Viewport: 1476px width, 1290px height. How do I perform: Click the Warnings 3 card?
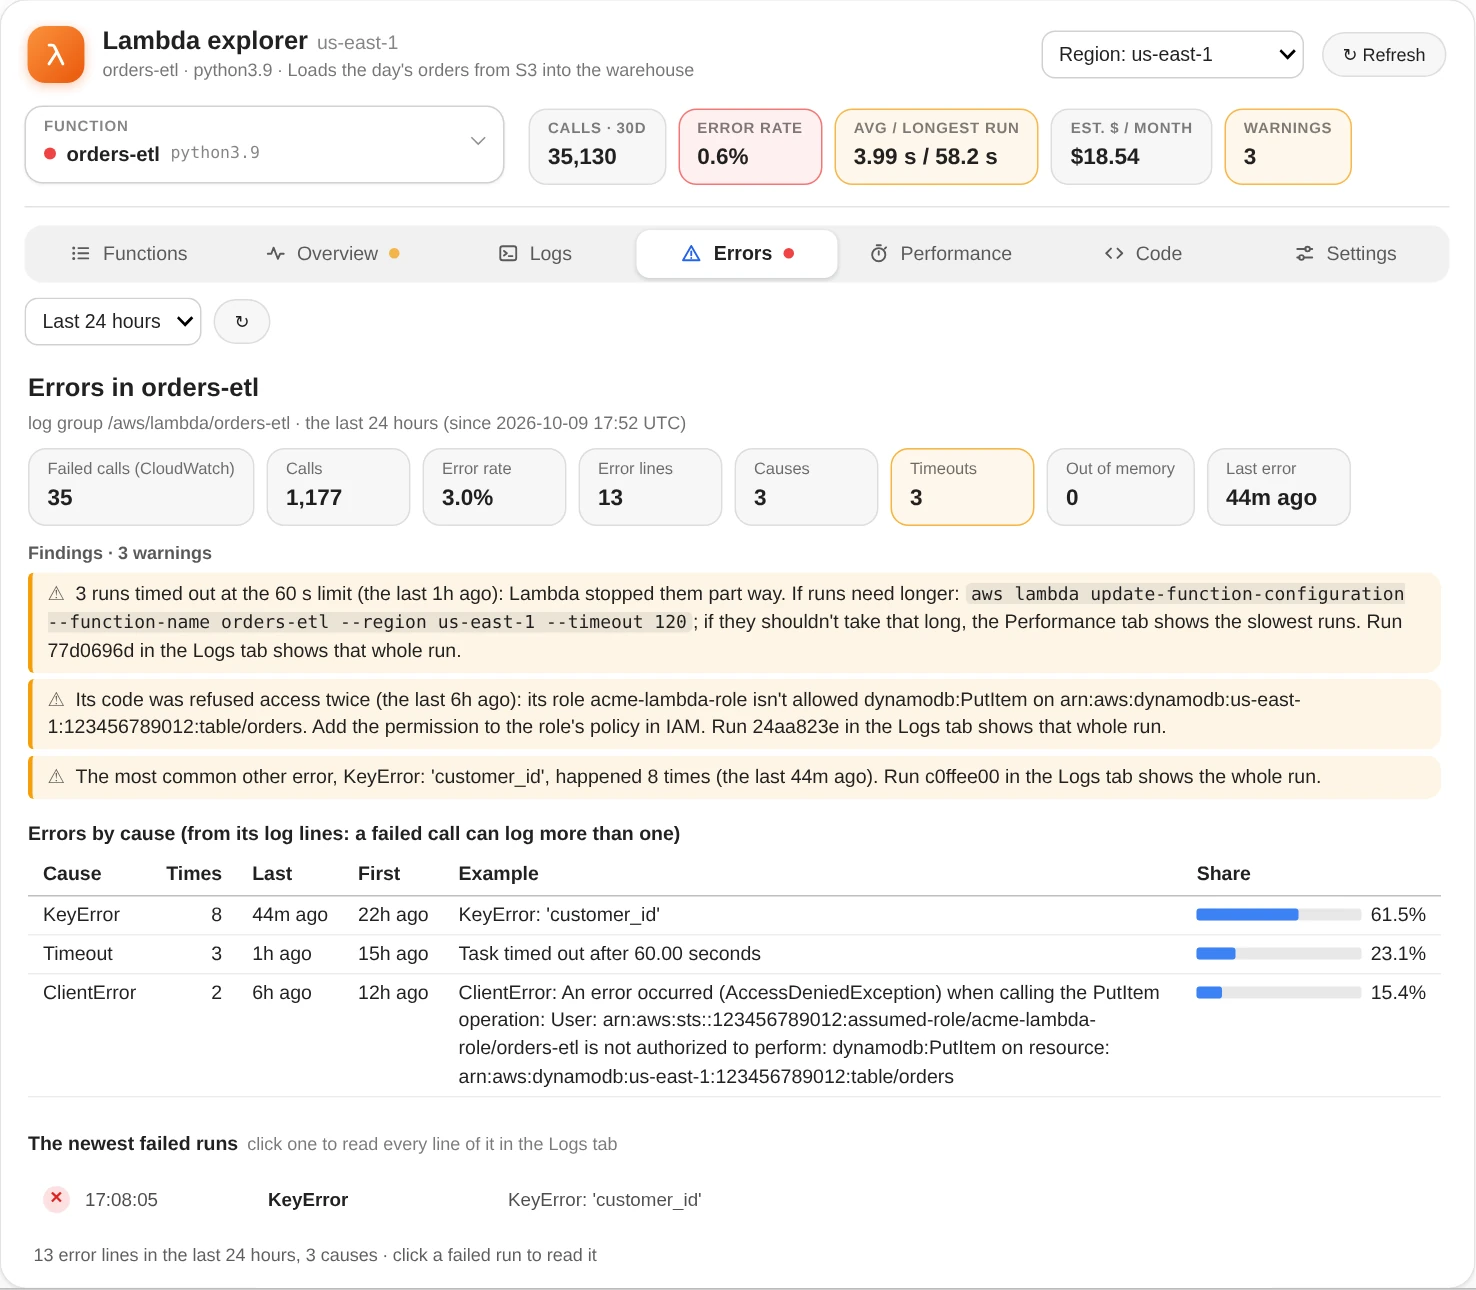1288,147
